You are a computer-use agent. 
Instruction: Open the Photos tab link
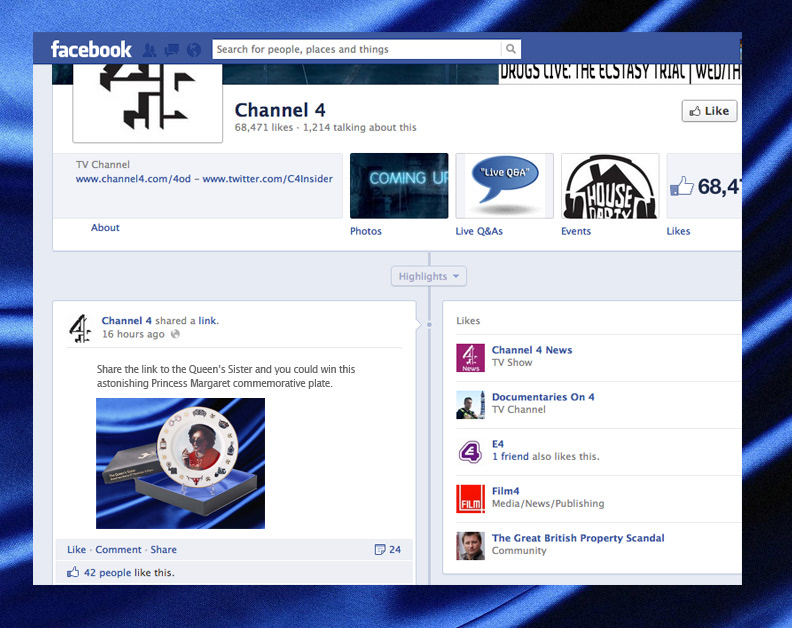pyautogui.click(x=366, y=231)
